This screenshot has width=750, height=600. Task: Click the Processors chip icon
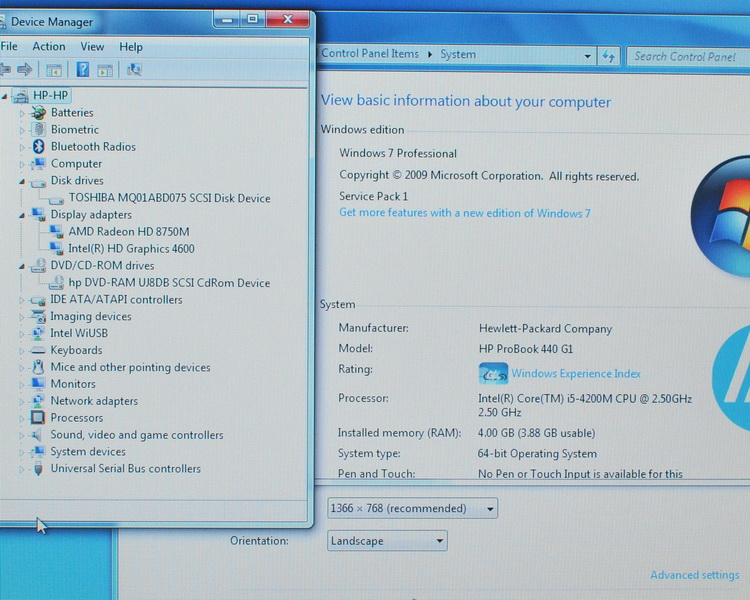point(38,418)
